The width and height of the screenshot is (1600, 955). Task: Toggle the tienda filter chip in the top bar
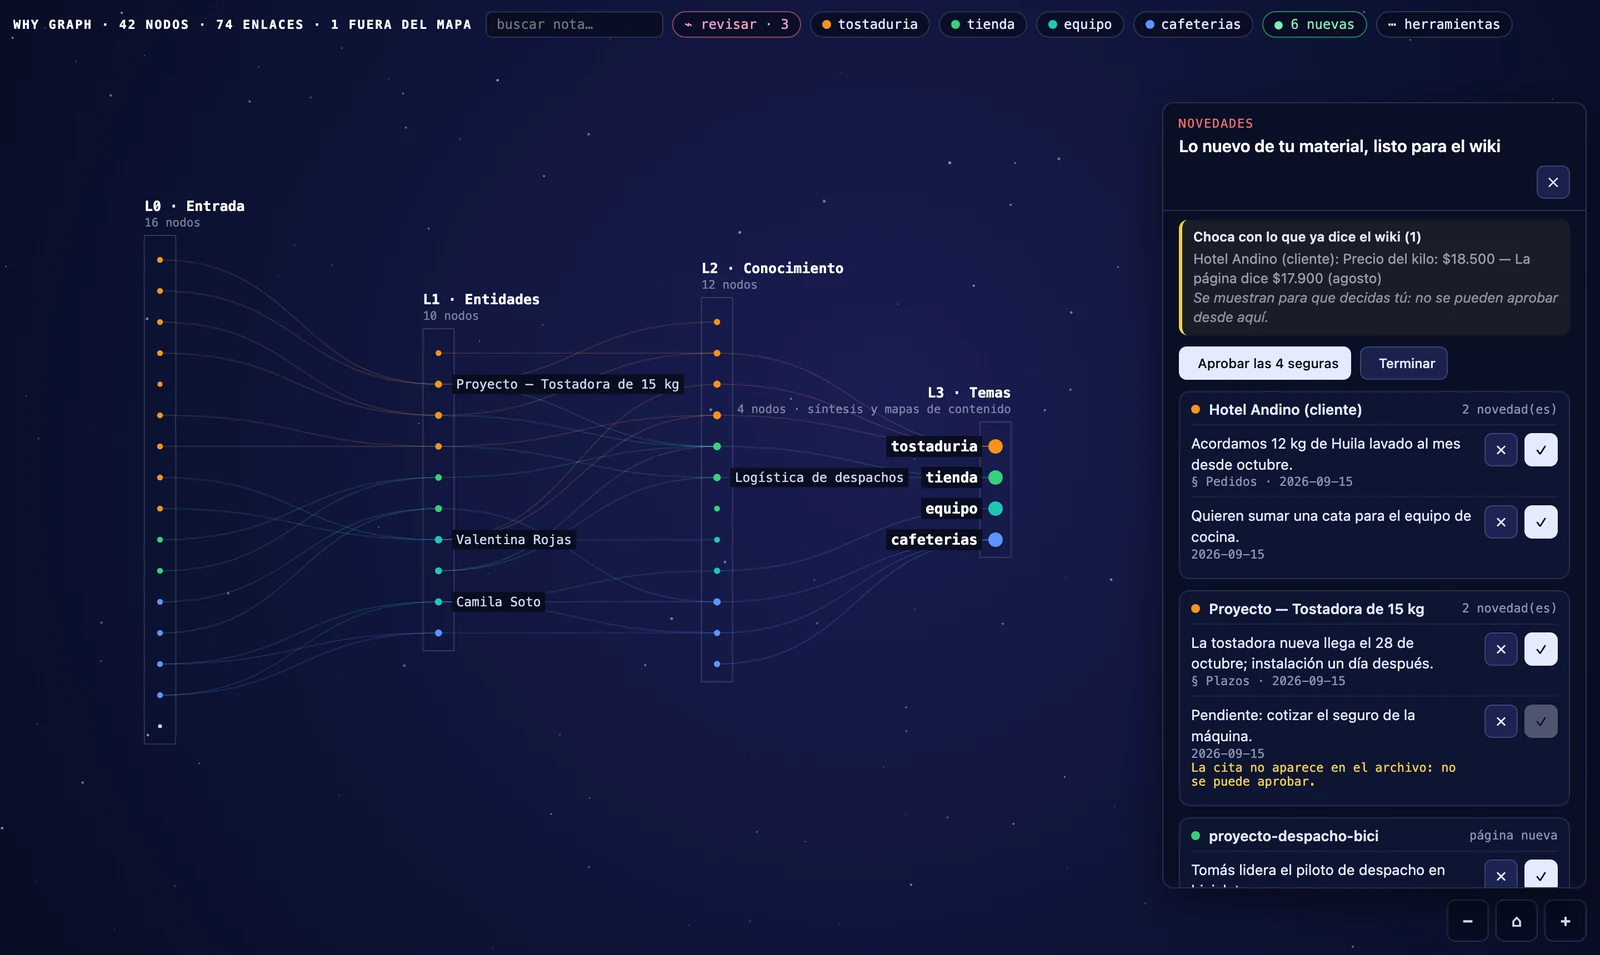pos(983,24)
